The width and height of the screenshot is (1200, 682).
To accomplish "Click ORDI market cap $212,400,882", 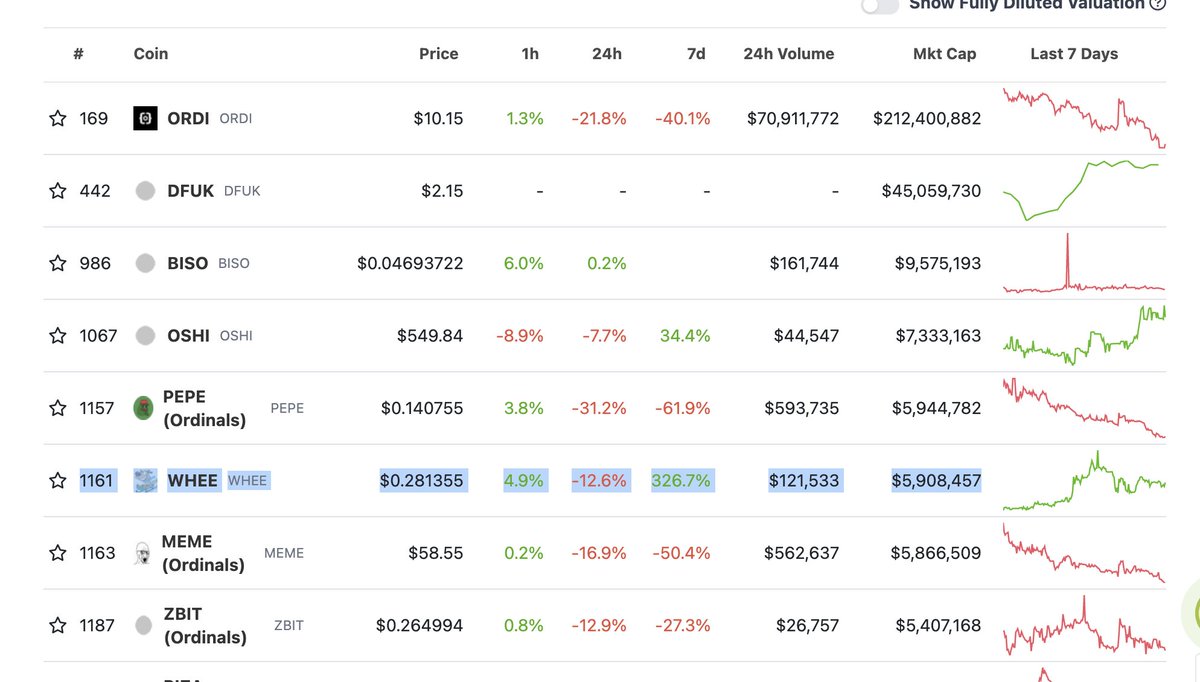I will coord(927,118).
